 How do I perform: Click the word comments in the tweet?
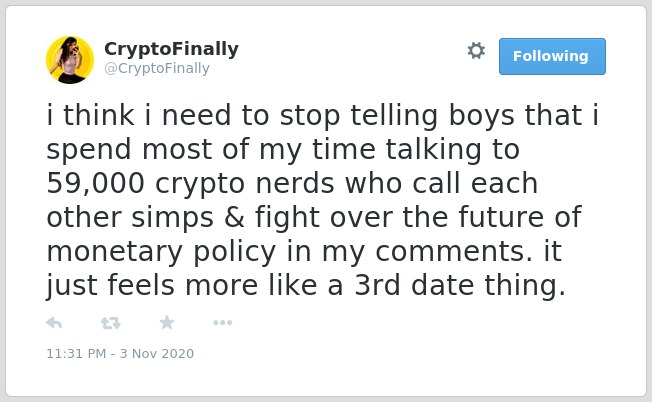tap(454, 252)
